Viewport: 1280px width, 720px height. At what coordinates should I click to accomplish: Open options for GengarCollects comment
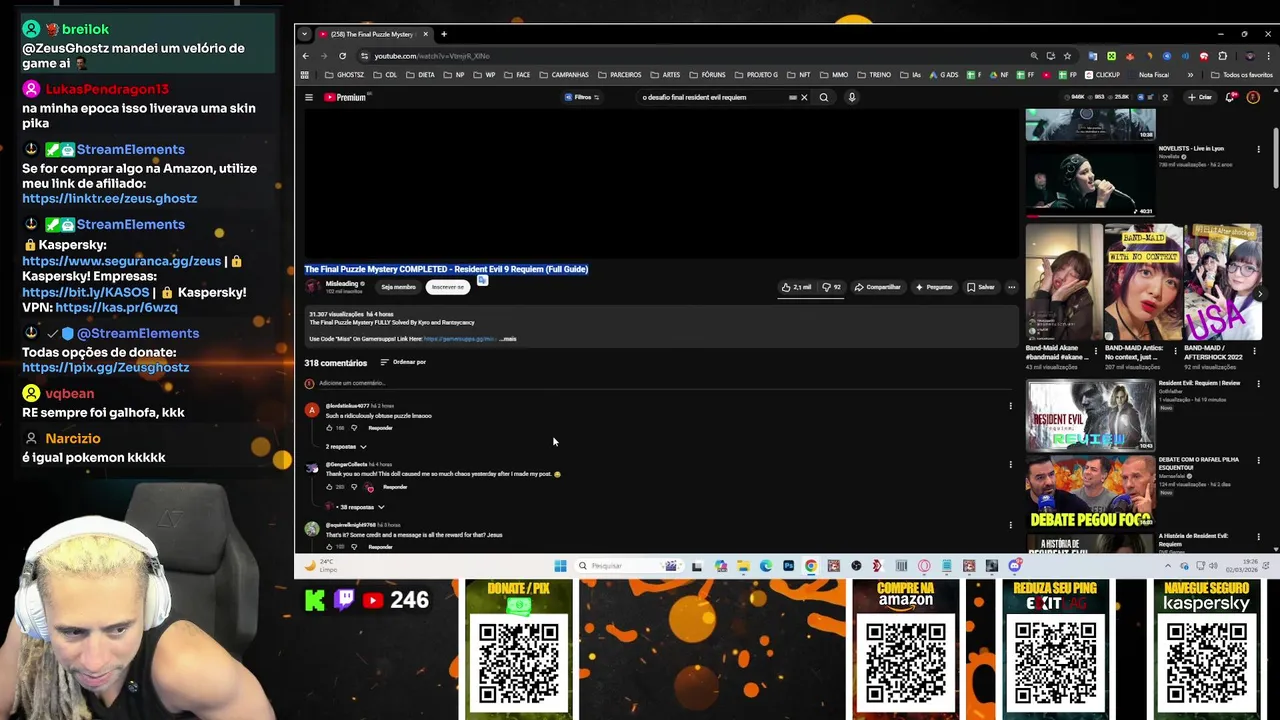point(1010,465)
